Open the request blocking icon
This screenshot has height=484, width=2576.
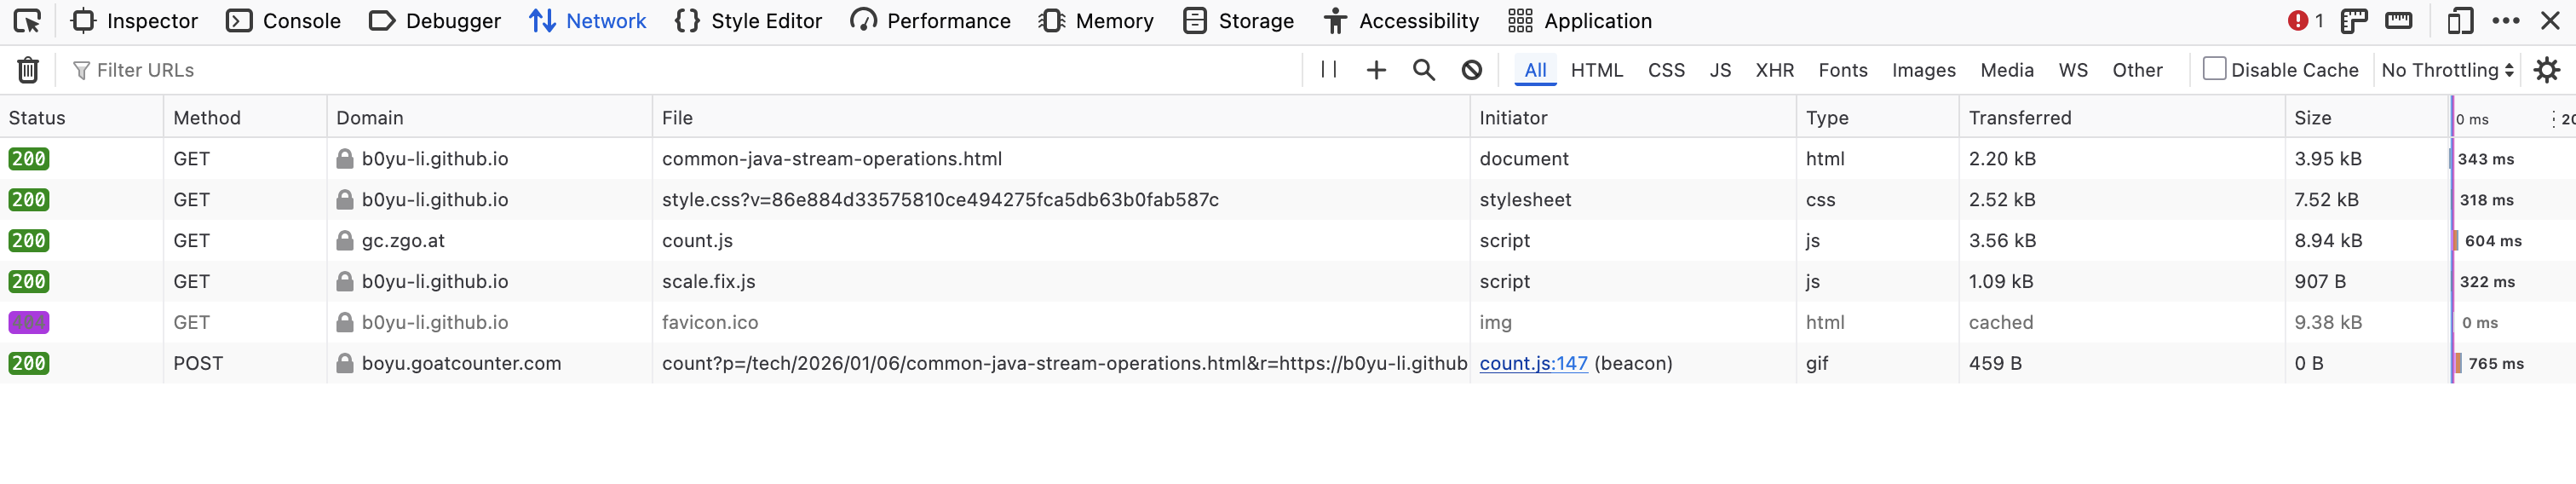coord(1471,70)
